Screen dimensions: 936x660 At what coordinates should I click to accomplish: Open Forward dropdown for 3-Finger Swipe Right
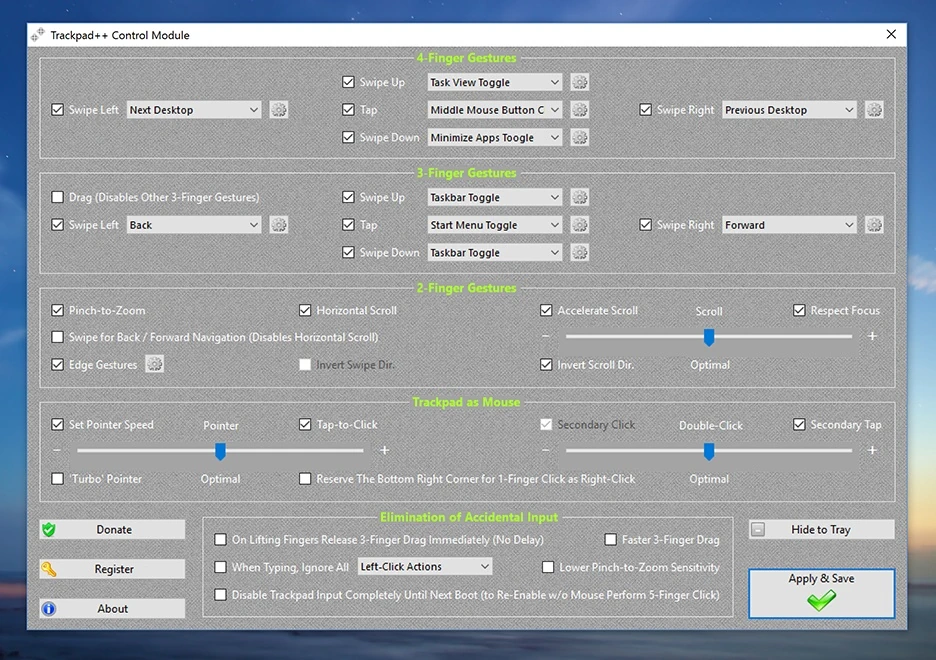[790, 225]
